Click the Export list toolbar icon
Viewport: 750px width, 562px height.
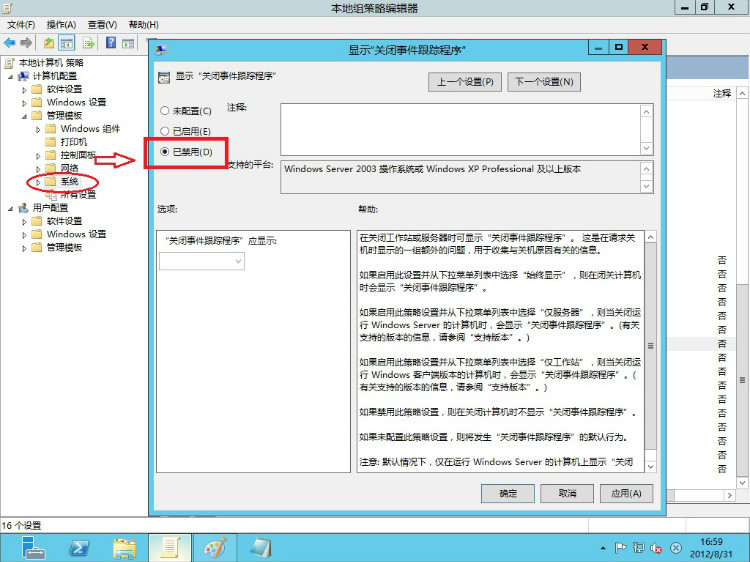[88, 43]
